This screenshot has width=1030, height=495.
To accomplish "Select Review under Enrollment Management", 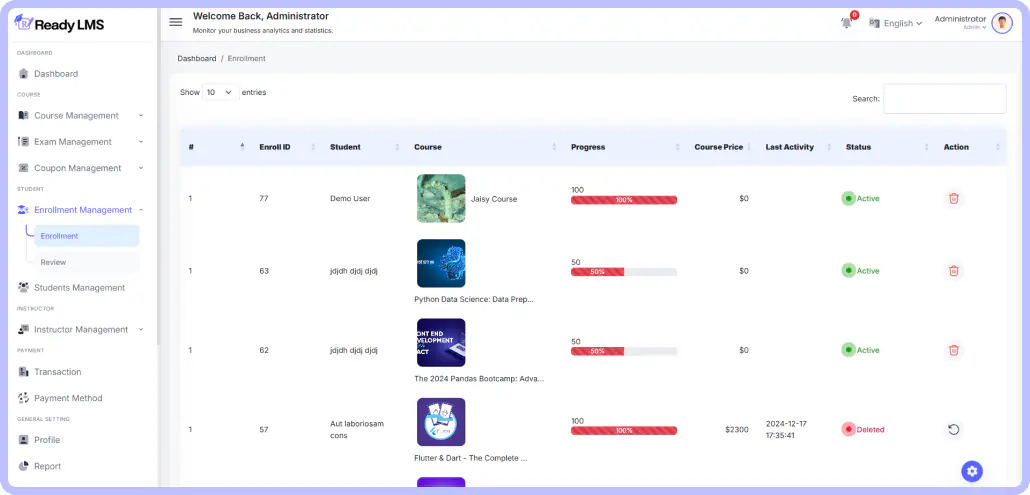I will tap(54, 262).
